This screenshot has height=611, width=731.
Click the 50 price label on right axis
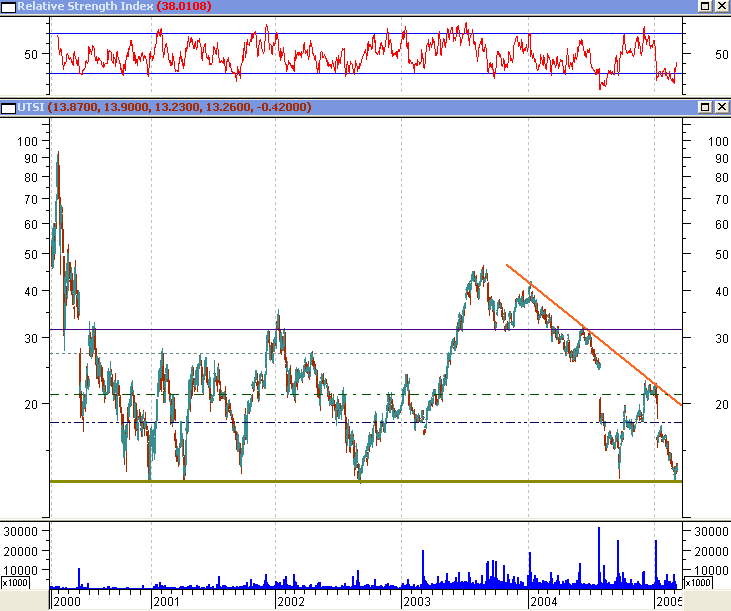[x=722, y=254]
